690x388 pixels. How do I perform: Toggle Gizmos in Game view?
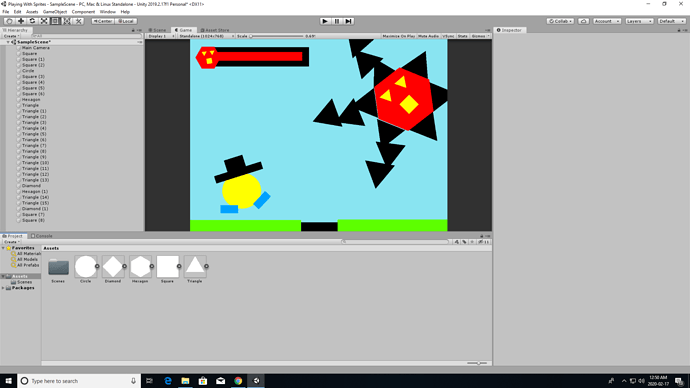[x=480, y=36]
